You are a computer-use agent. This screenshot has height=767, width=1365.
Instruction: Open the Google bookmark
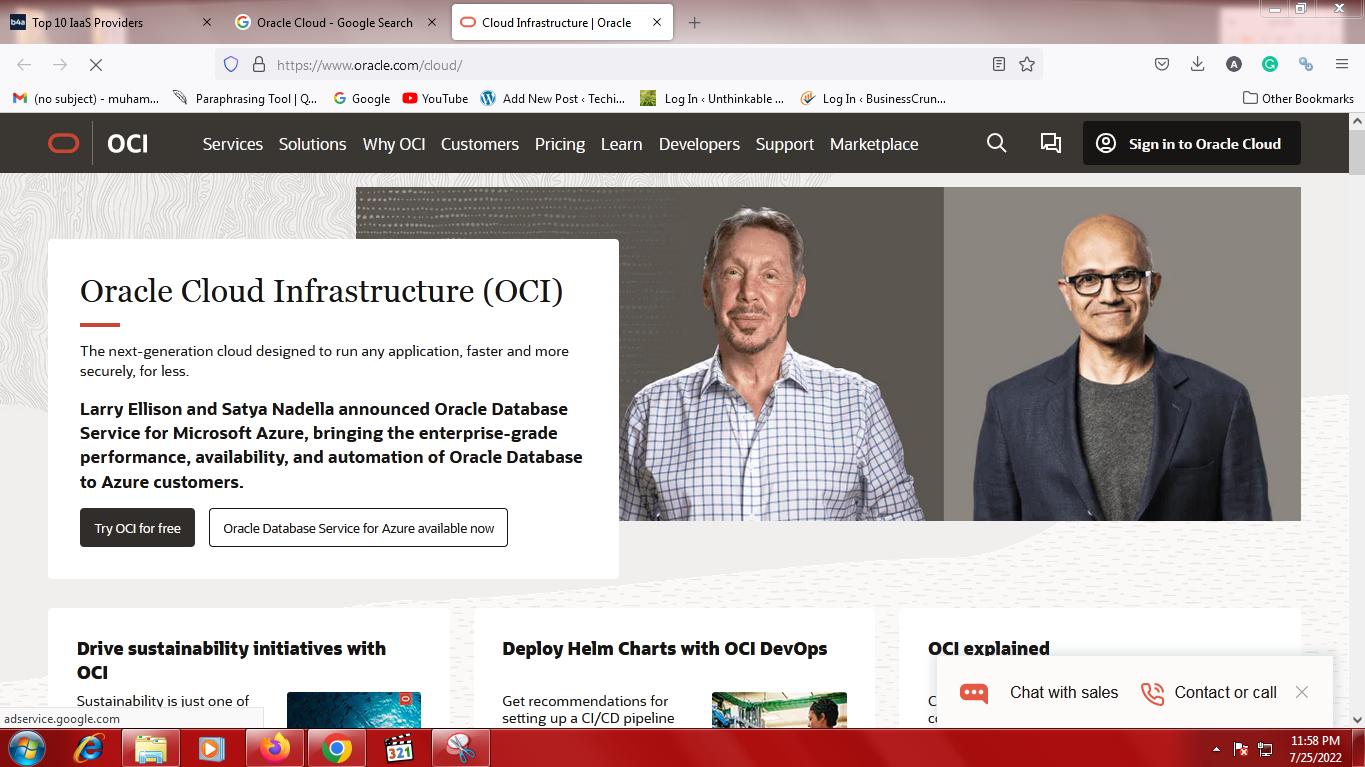361,98
